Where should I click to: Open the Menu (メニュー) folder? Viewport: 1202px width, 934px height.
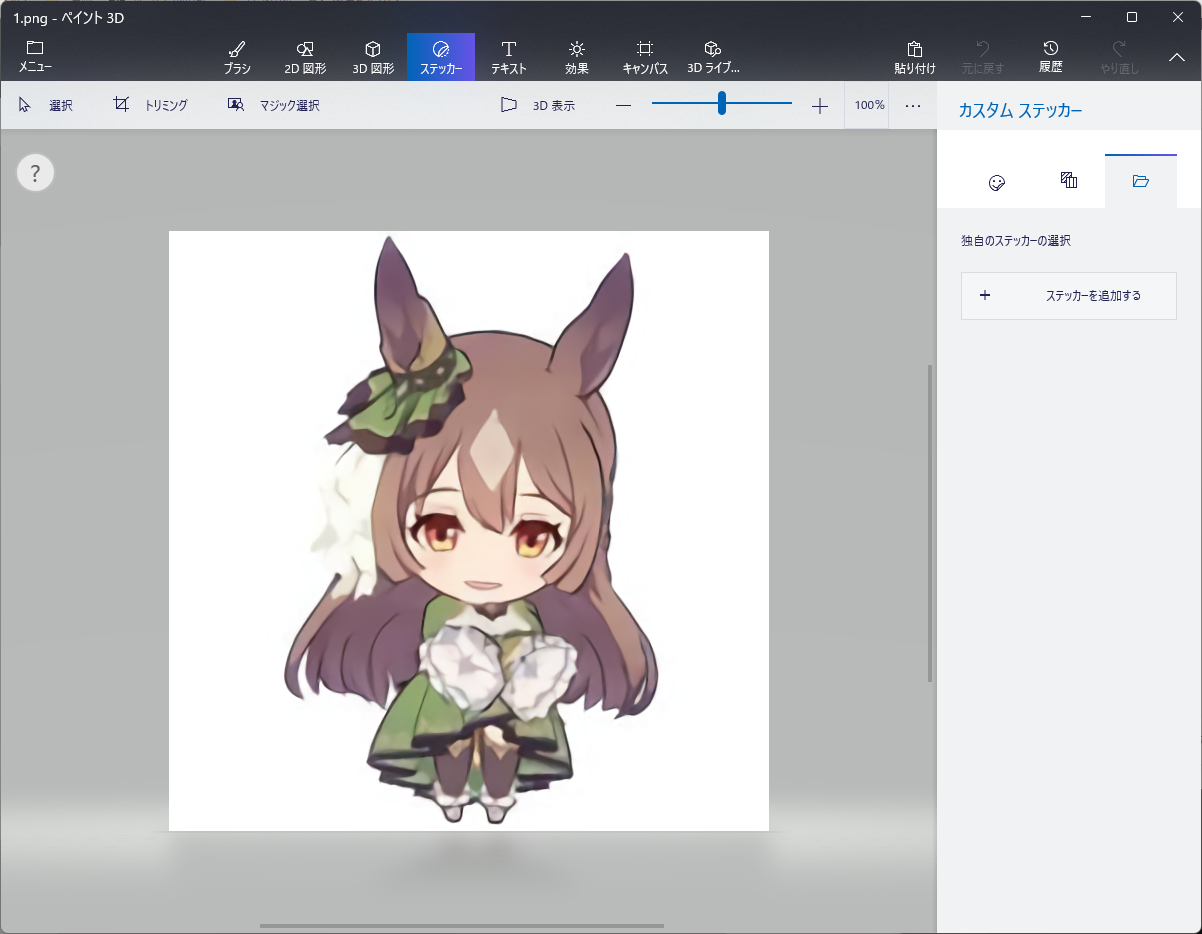[x=35, y=57]
